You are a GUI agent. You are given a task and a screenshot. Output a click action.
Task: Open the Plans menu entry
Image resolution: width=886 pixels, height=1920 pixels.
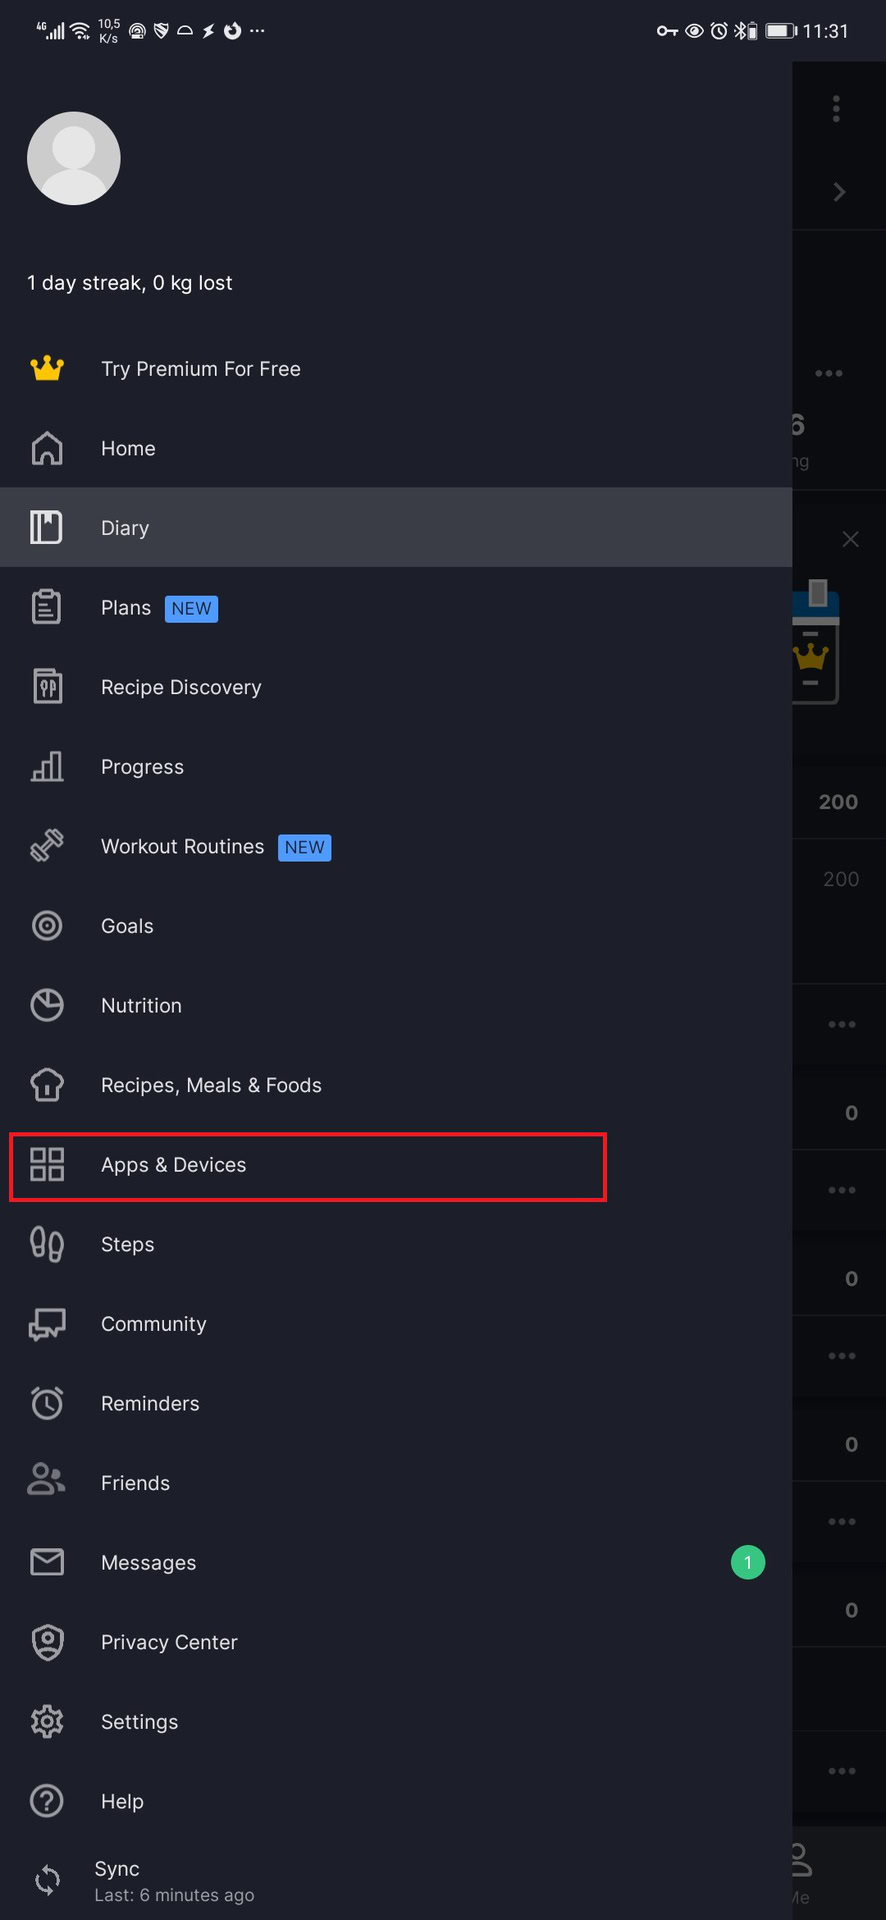pos(126,608)
